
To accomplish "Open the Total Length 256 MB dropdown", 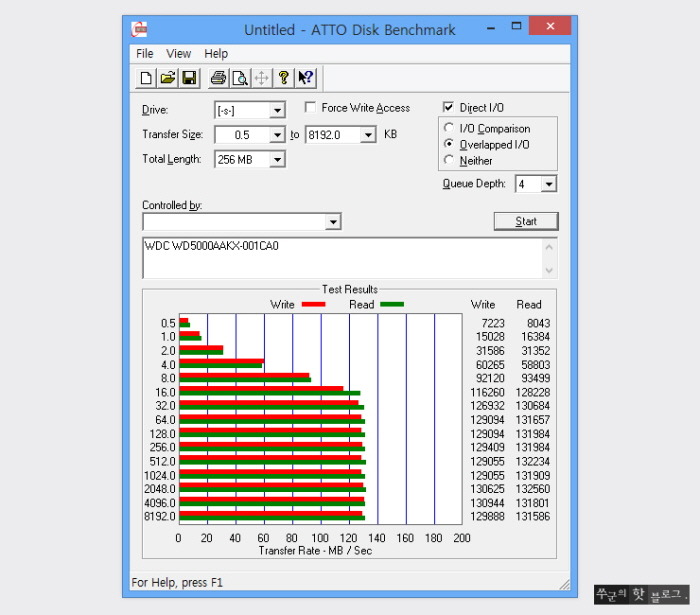I will coord(277,160).
